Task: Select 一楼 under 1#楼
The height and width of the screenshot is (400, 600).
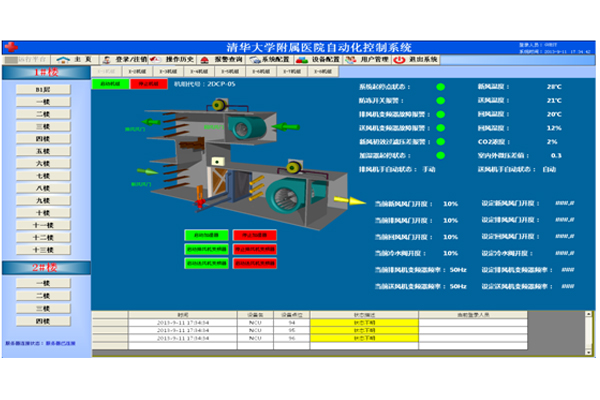Action: 43,102
